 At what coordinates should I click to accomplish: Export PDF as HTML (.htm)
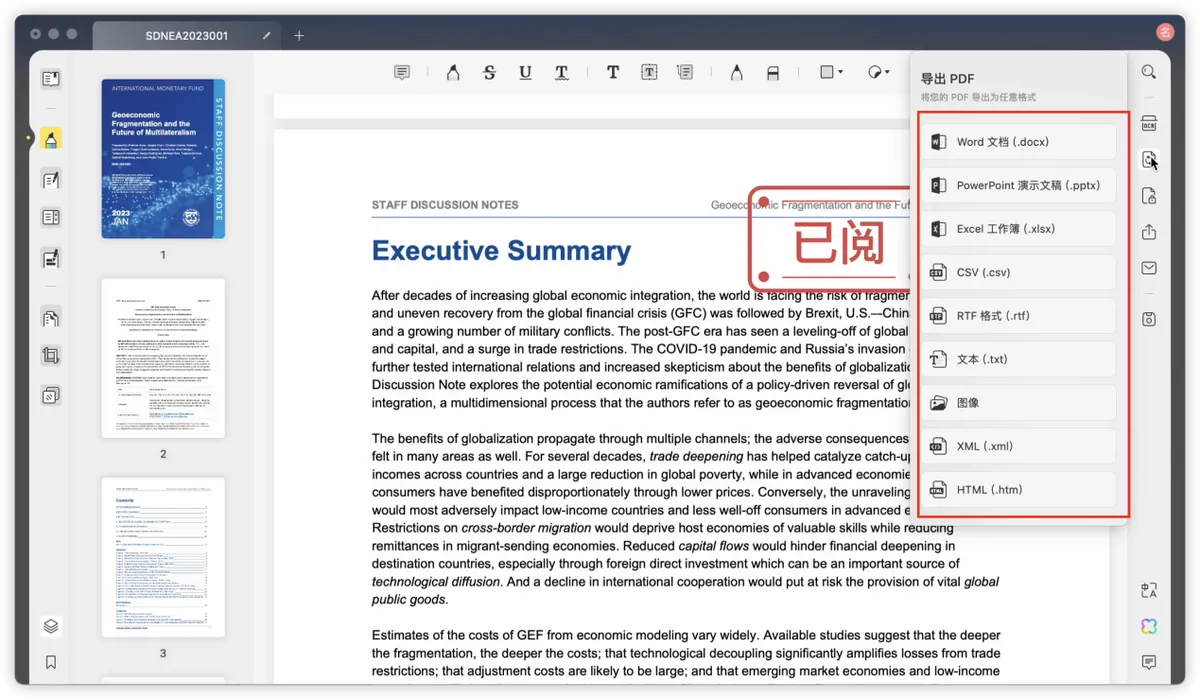coord(1018,490)
